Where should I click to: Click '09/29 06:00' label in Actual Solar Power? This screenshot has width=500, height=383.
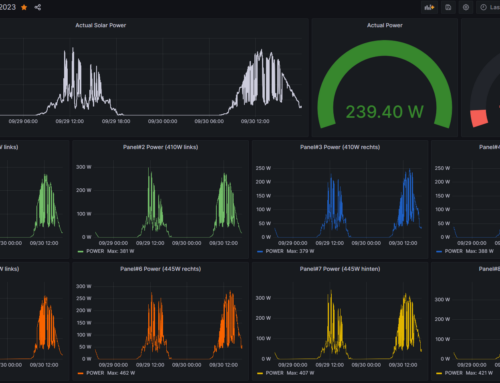[x=23, y=121]
